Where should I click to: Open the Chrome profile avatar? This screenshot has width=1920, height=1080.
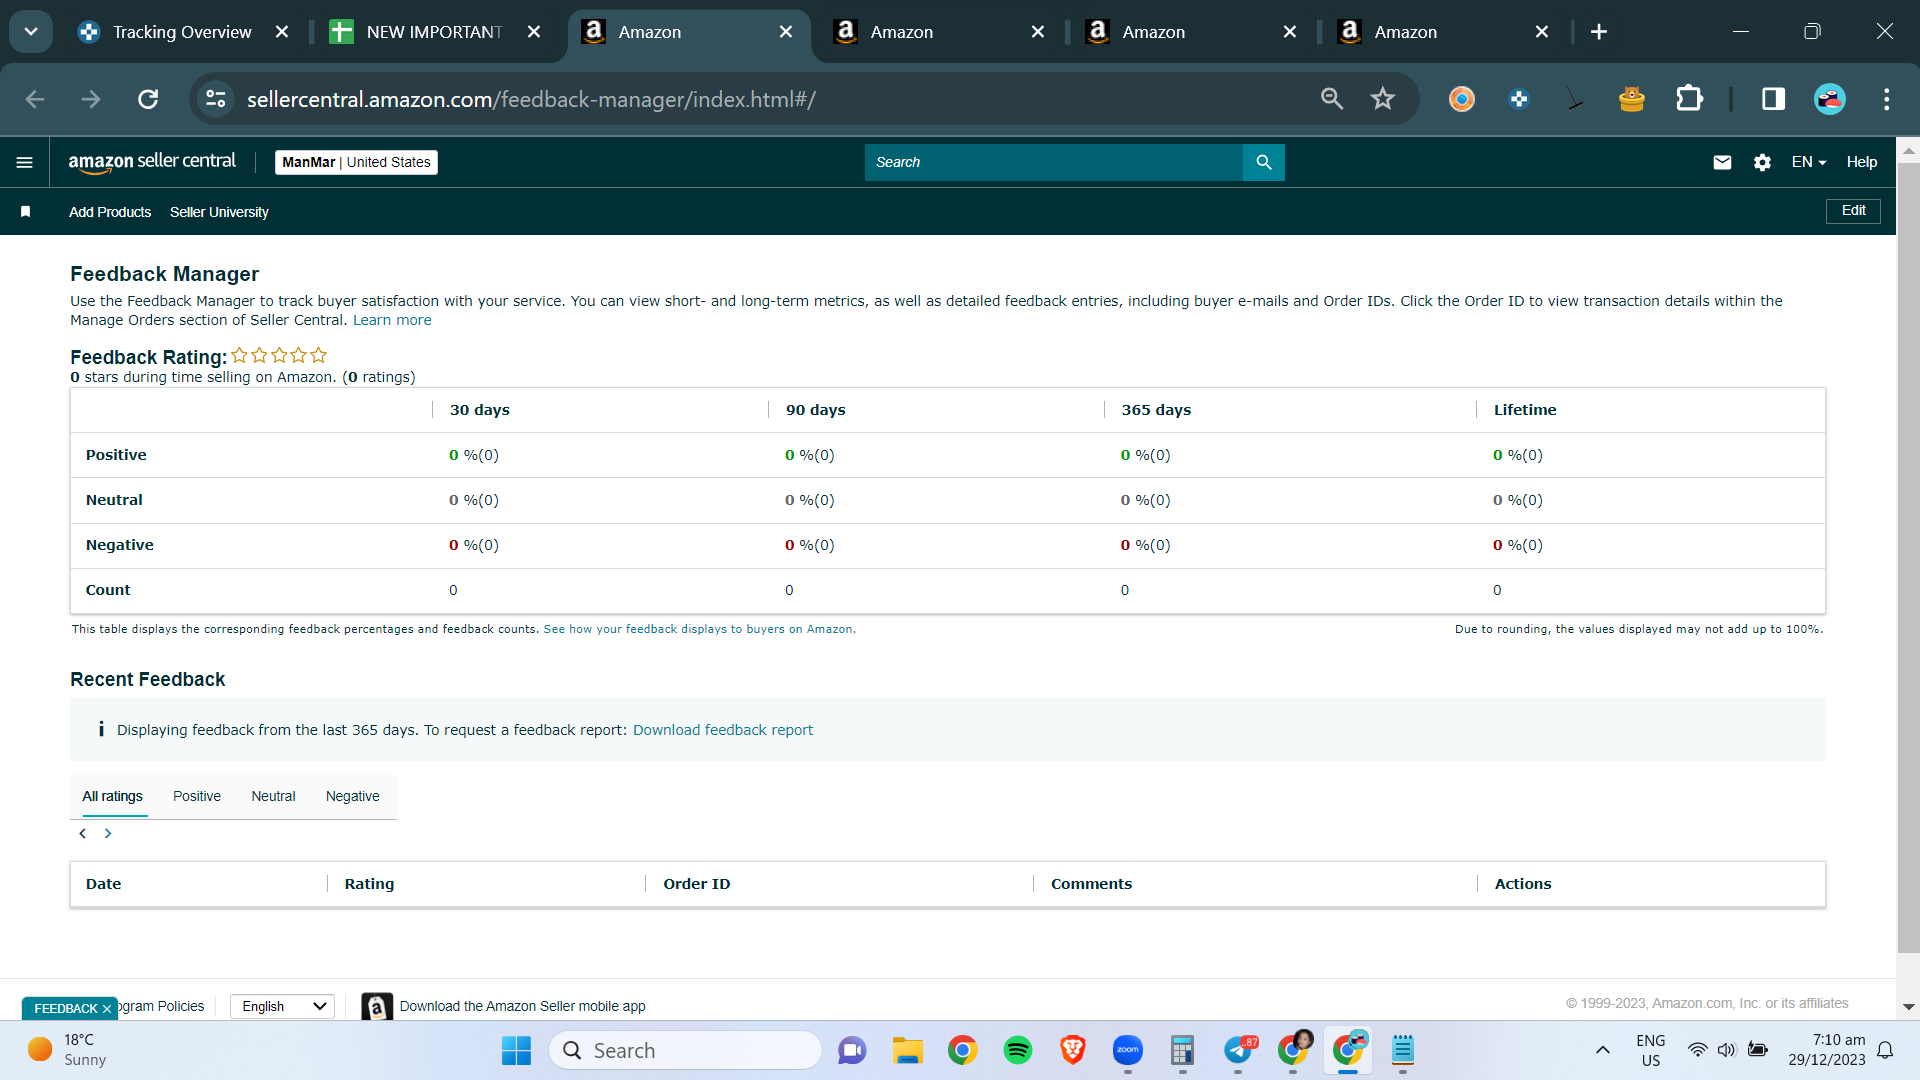click(x=1830, y=99)
